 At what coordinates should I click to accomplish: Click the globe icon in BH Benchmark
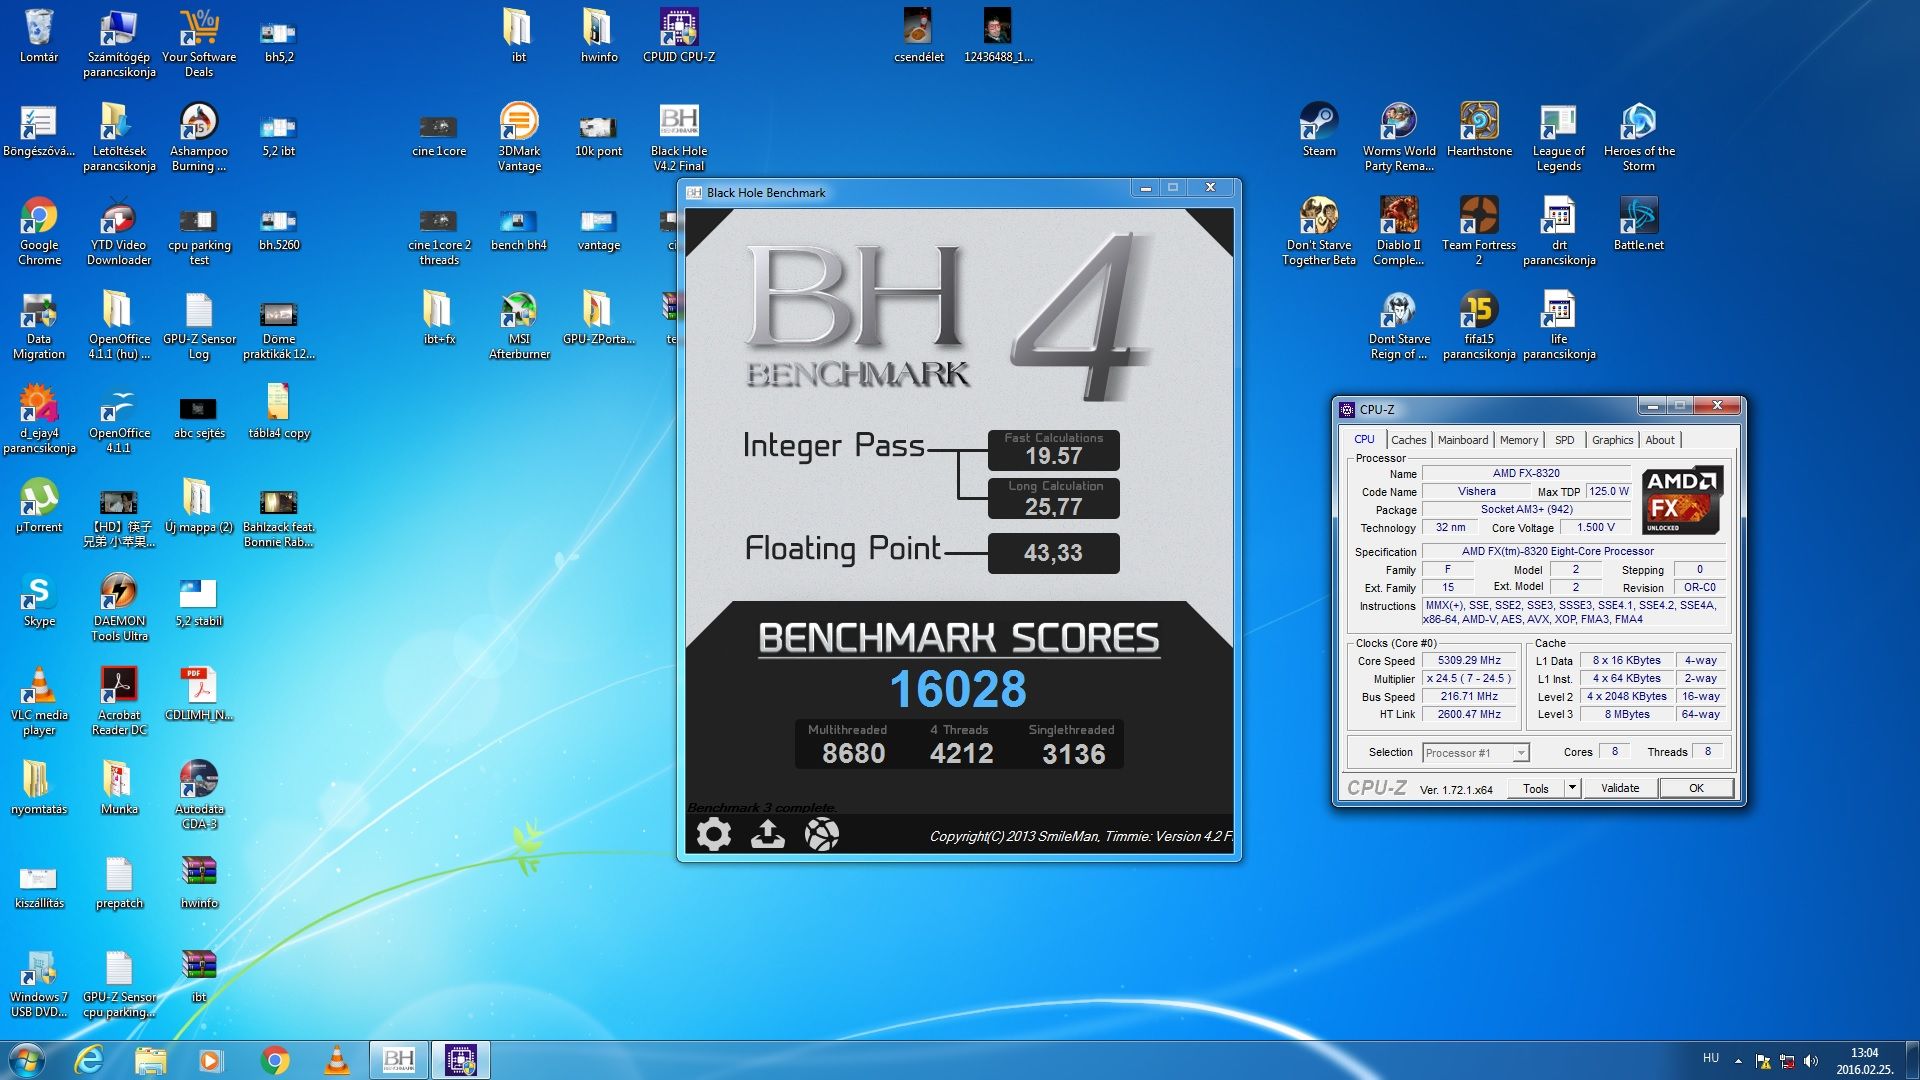[x=821, y=834]
